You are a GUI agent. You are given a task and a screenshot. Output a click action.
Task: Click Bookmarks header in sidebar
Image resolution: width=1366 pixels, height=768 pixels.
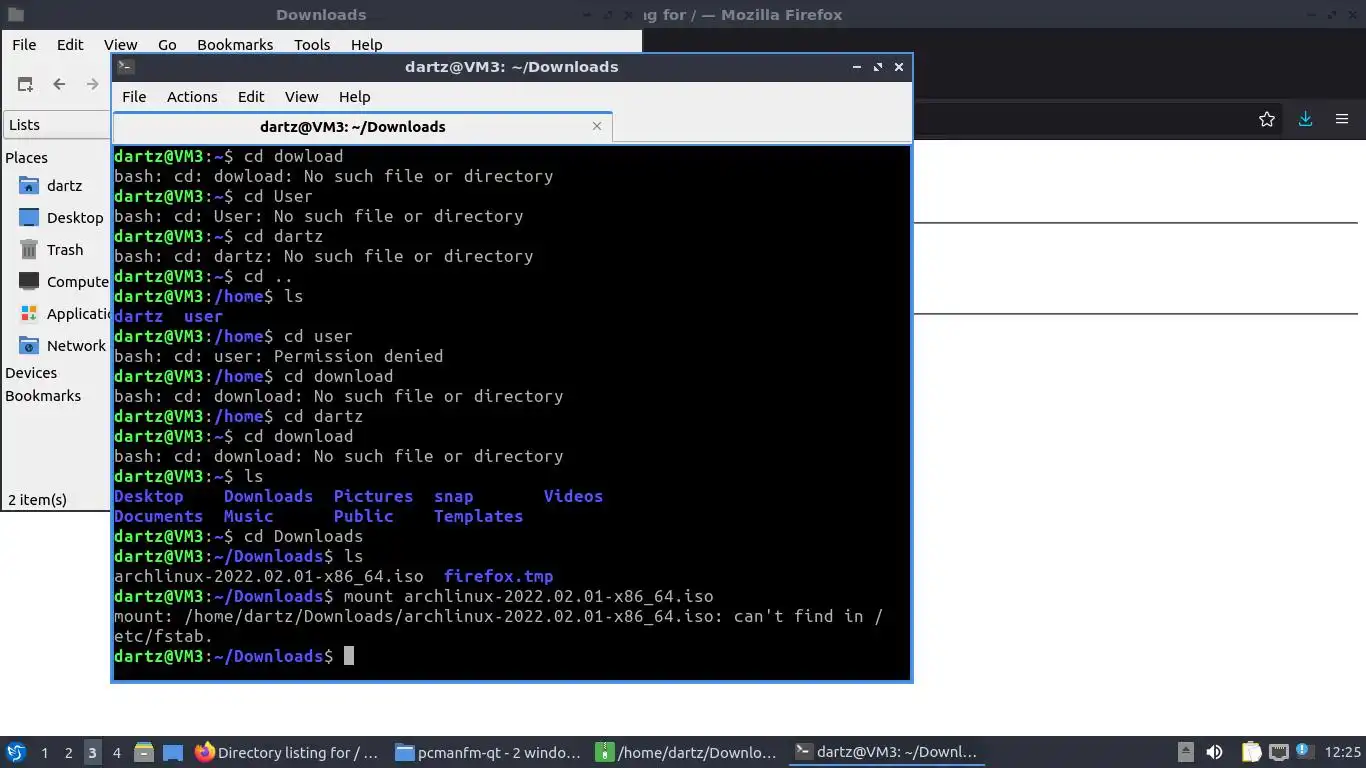point(43,396)
